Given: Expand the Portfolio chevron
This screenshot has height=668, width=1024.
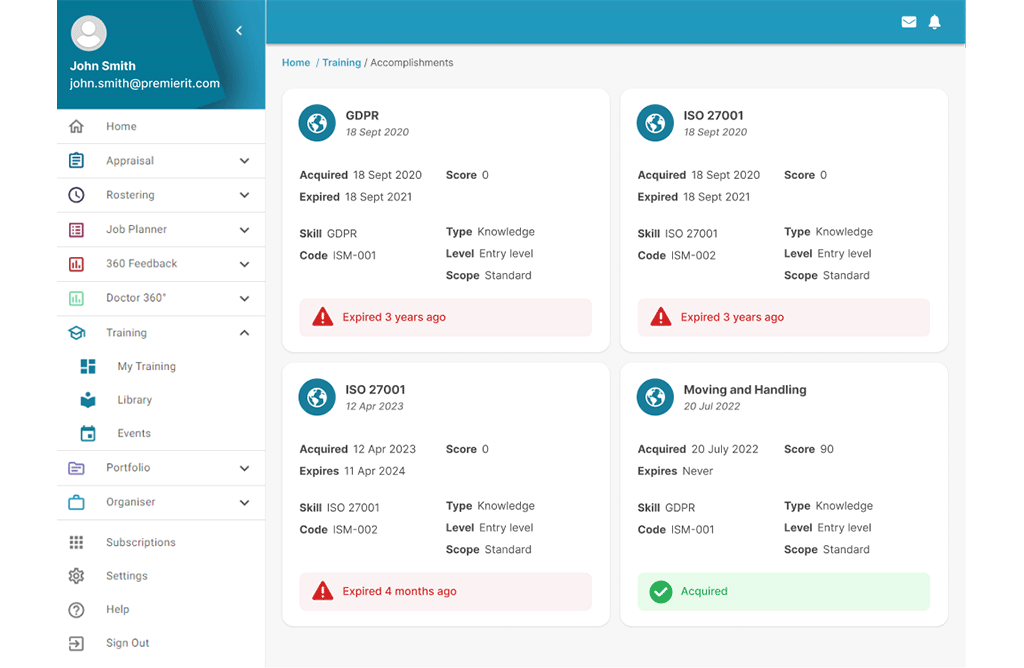Looking at the screenshot, I should tap(244, 468).
